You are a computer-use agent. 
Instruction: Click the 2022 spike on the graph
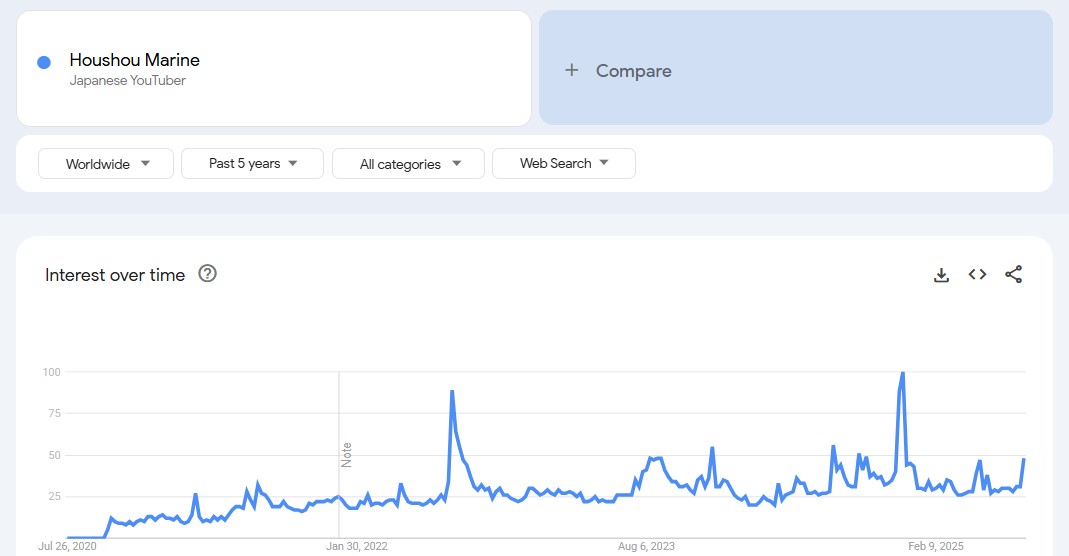click(x=452, y=391)
